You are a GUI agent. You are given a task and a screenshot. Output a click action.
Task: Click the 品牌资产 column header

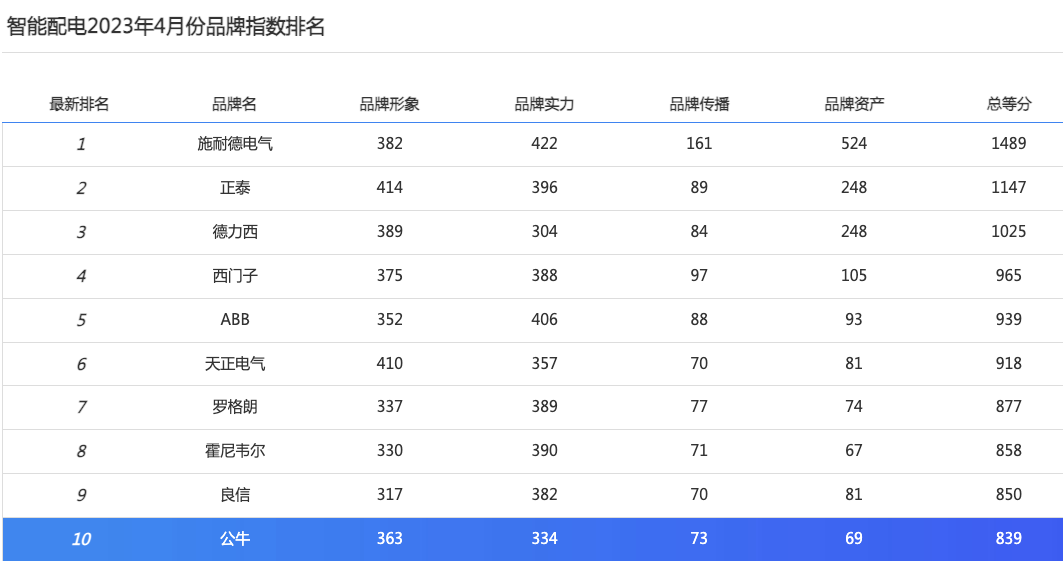tap(854, 104)
